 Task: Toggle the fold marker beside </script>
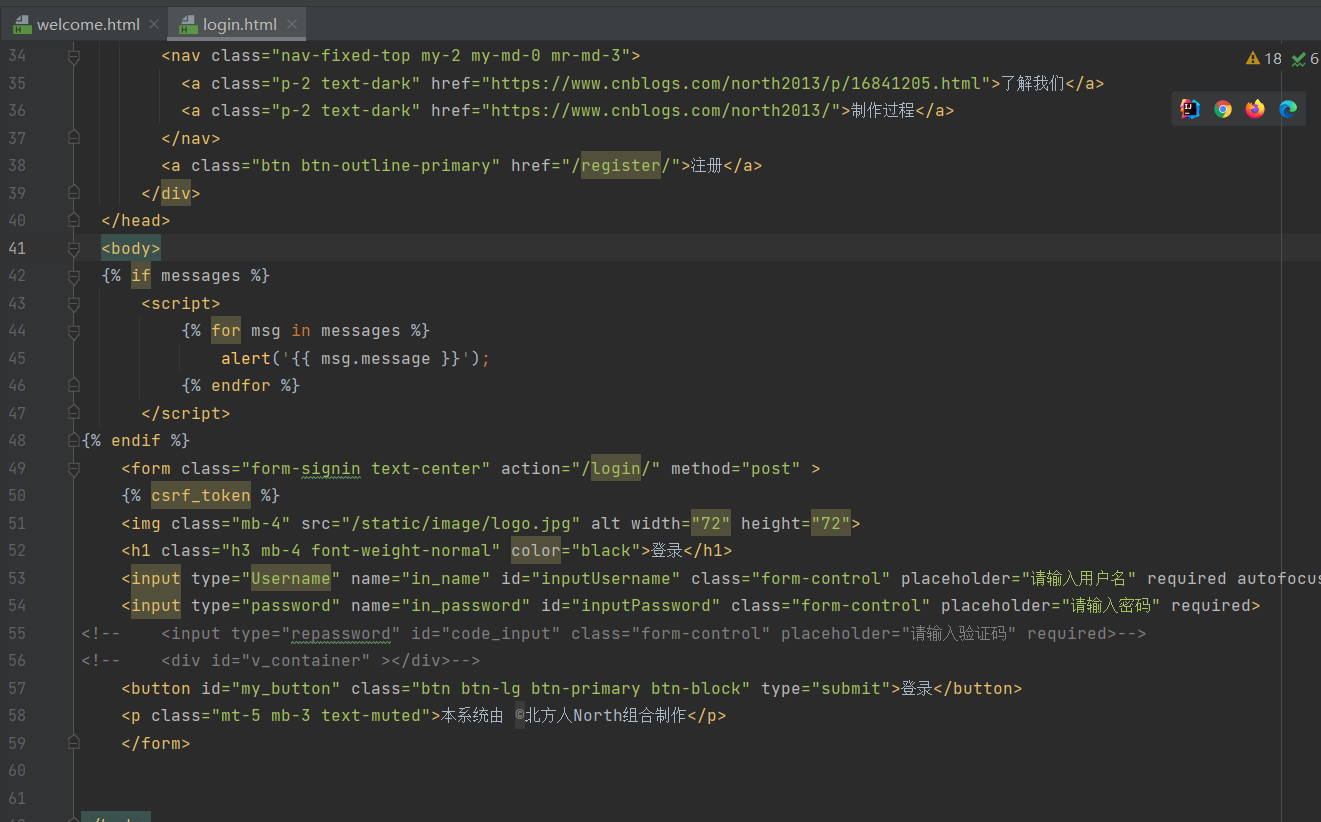[x=73, y=413]
